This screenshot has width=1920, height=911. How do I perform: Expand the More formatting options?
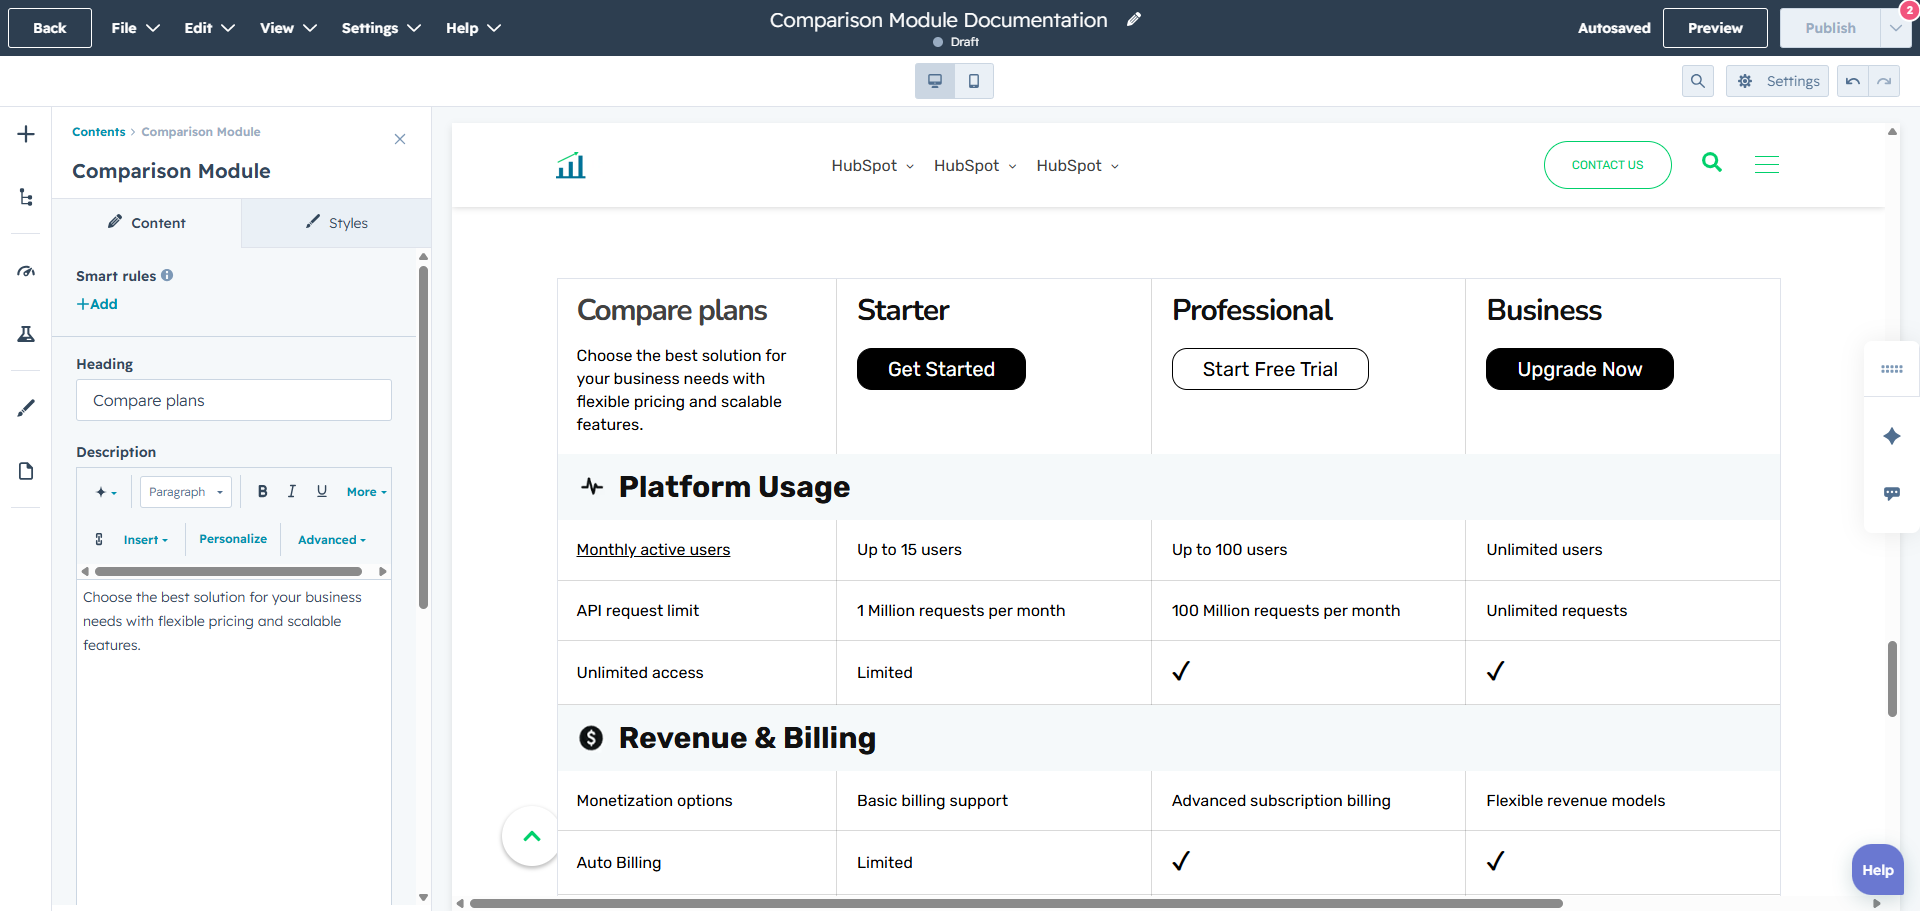coord(366,492)
